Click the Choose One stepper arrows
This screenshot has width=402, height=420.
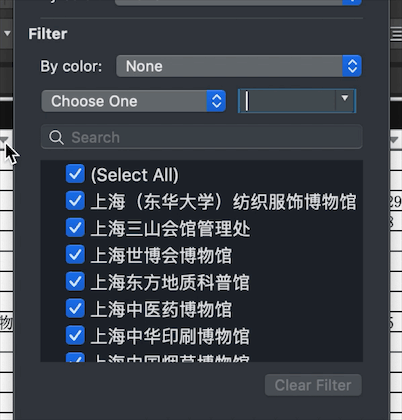coord(216,101)
